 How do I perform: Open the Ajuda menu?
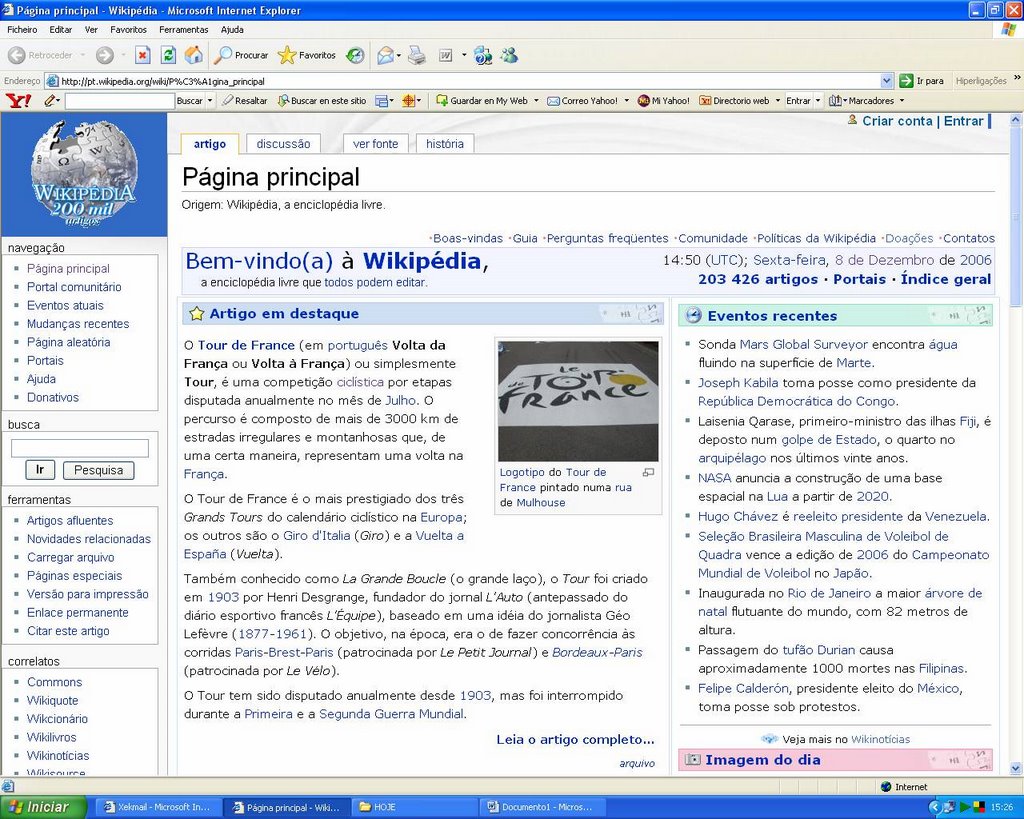click(232, 29)
